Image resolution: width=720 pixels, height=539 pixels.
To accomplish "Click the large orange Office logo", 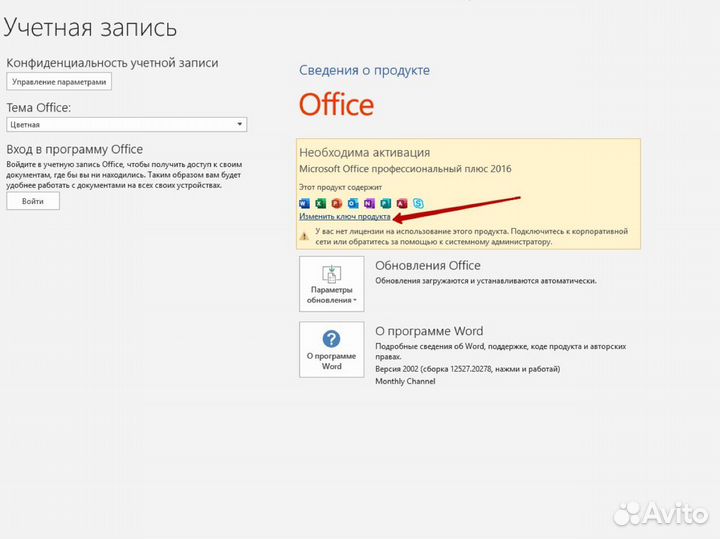I will (x=337, y=104).
